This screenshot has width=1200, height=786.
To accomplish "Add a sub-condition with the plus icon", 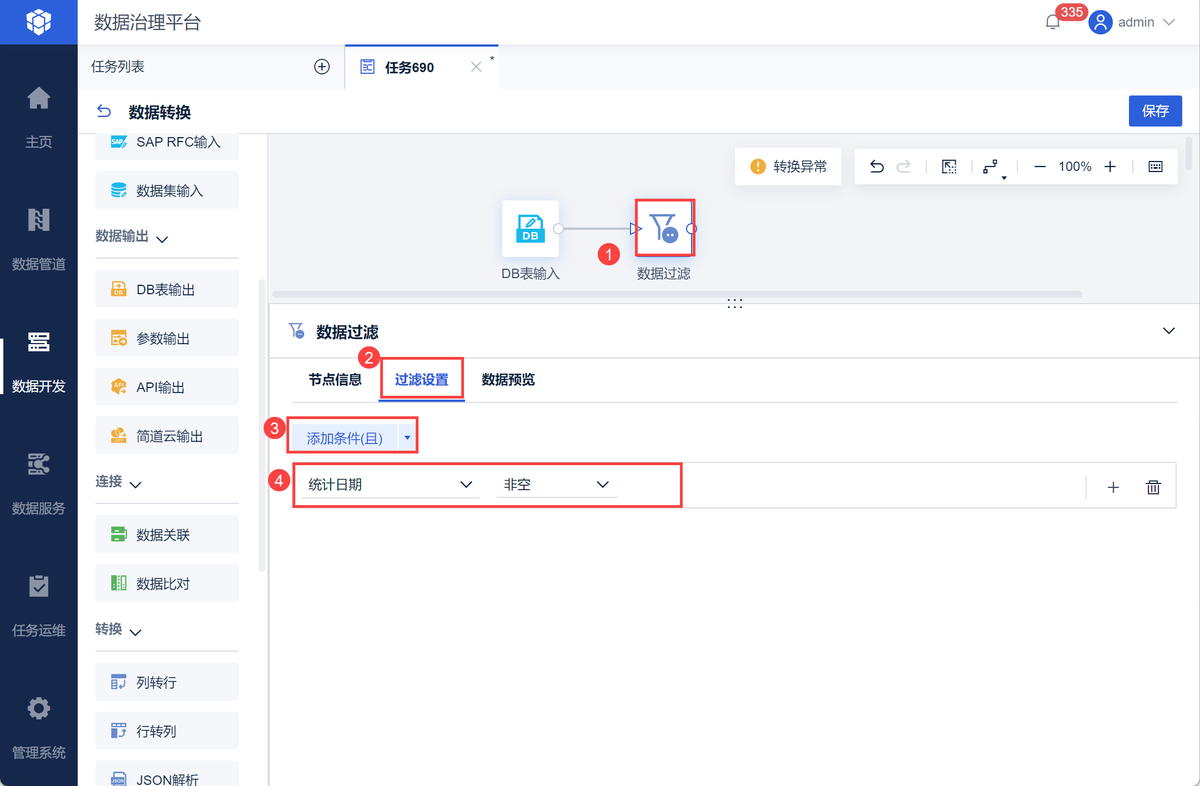I will [1113, 487].
